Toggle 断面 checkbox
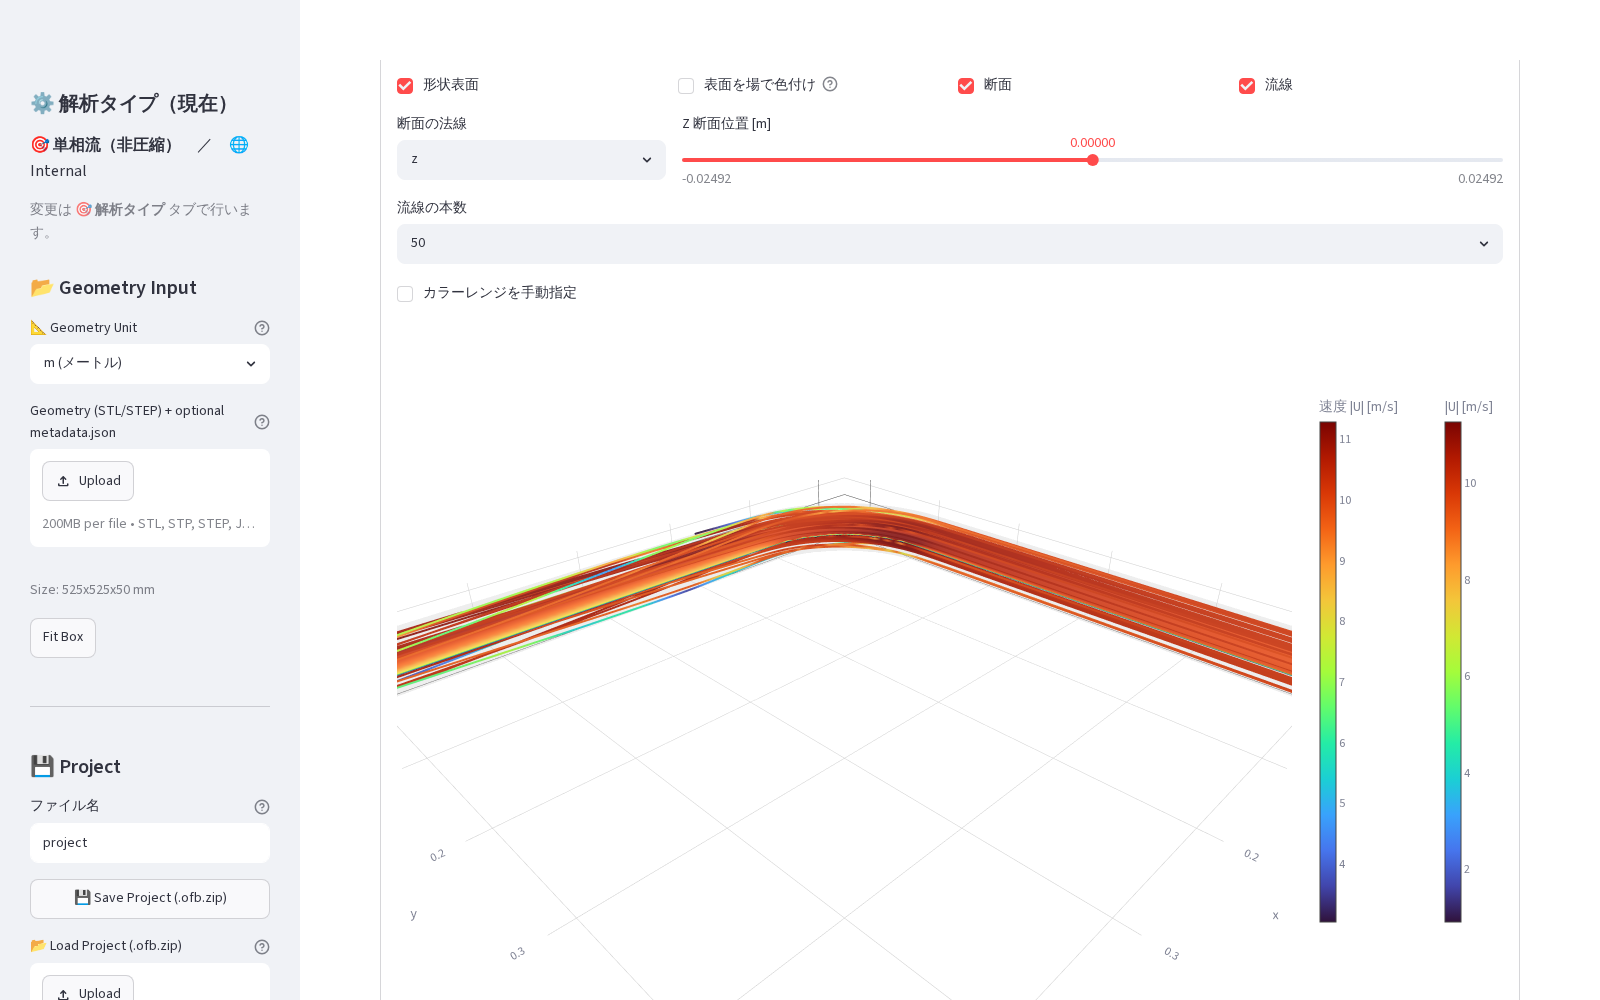 966,86
